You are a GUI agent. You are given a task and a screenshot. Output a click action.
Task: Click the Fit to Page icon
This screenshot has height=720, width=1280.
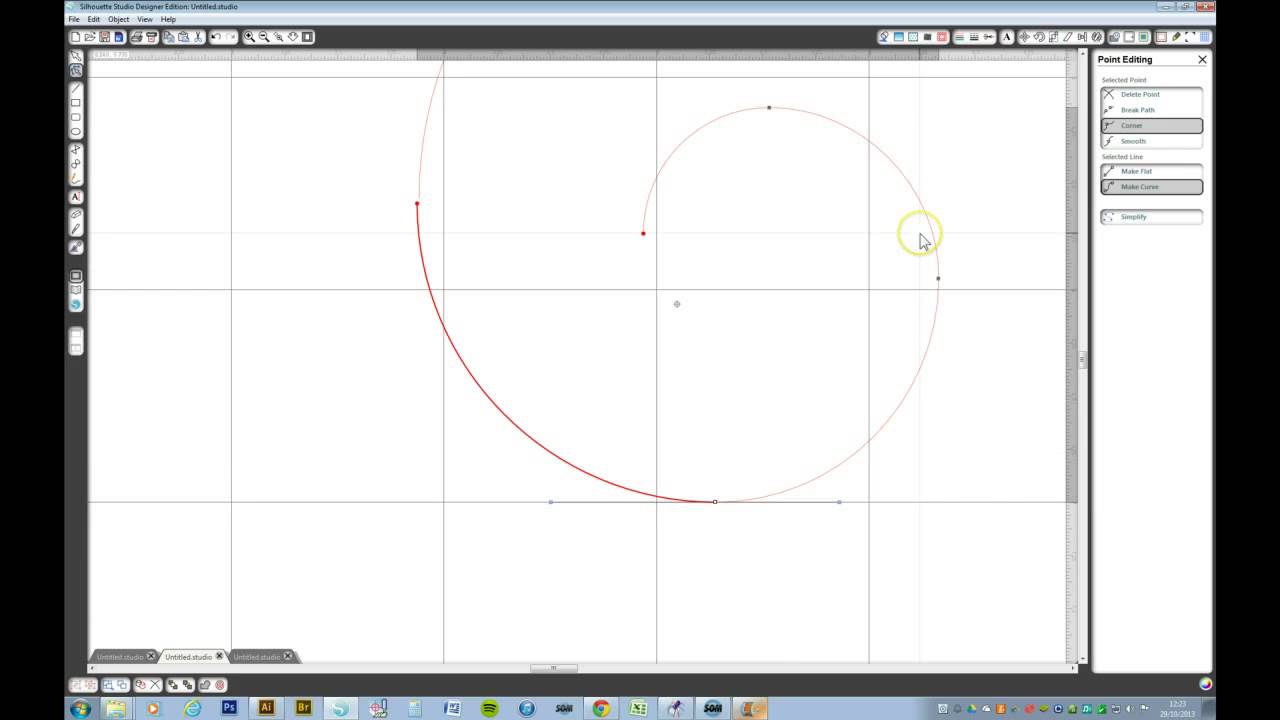[x=308, y=37]
